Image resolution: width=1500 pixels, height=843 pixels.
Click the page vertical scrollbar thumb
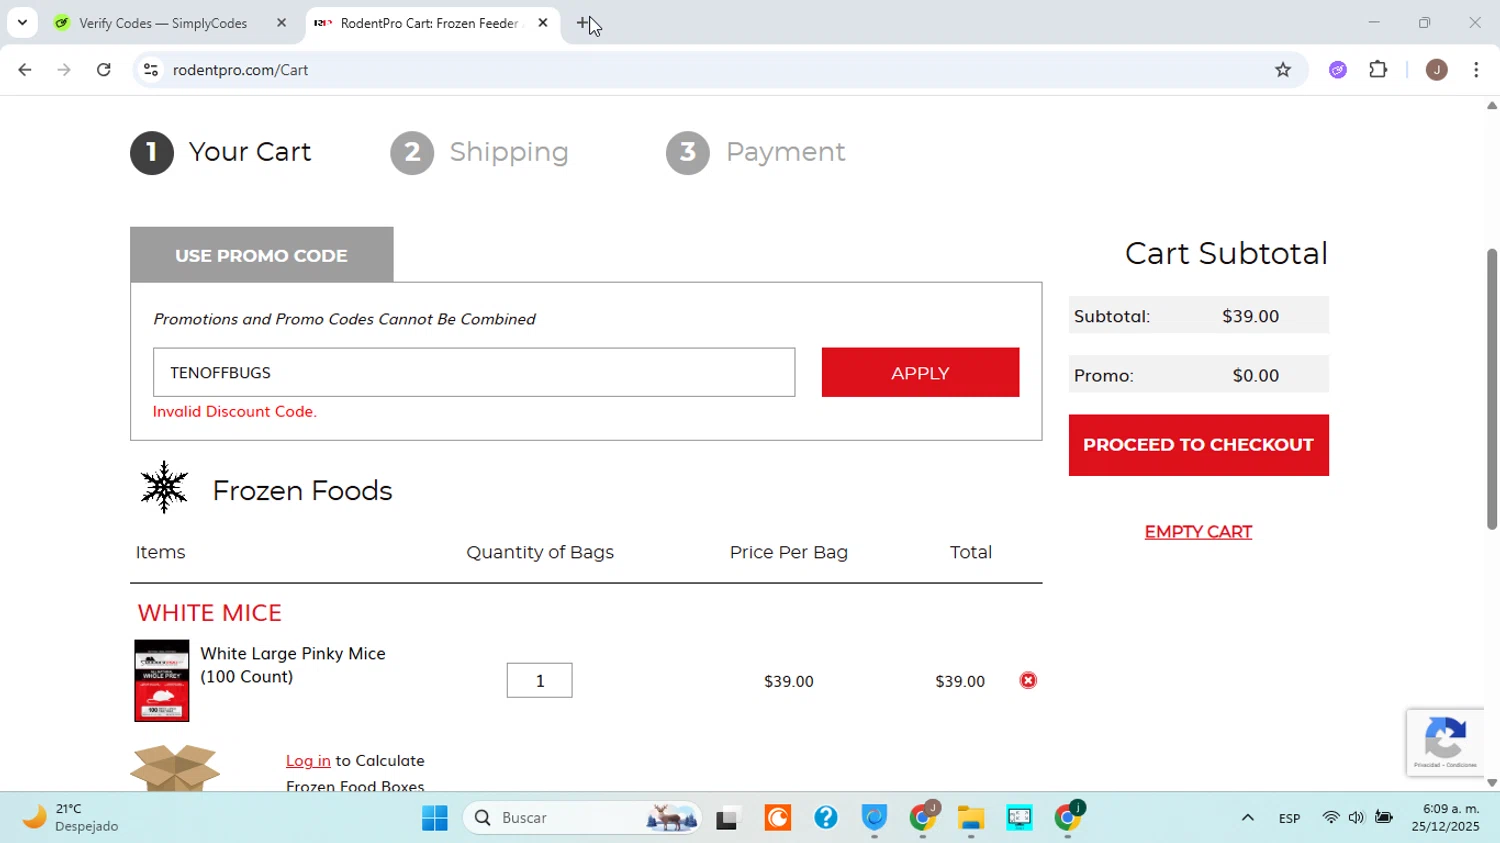1492,389
